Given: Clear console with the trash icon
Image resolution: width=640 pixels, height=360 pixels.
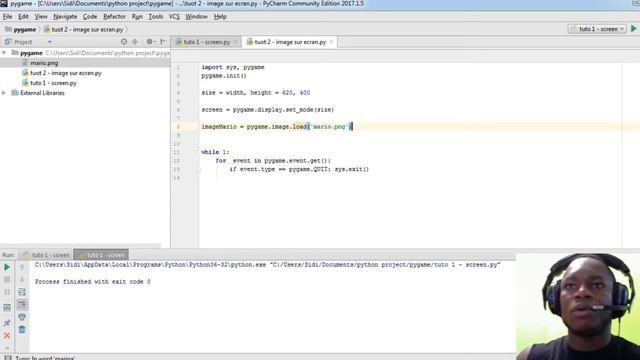Looking at the screenshot, I should pos(22,329).
